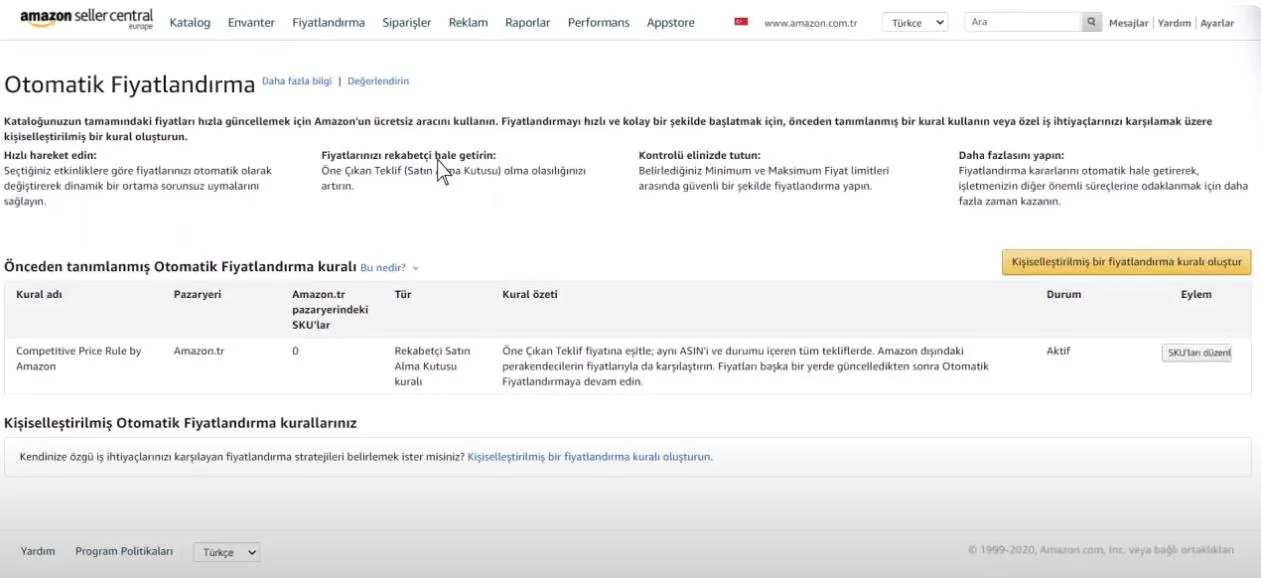Click inline Kişiselleştirilmiş bir fiyatlandırma kuralı oluşturun link

pyautogui.click(x=589, y=457)
